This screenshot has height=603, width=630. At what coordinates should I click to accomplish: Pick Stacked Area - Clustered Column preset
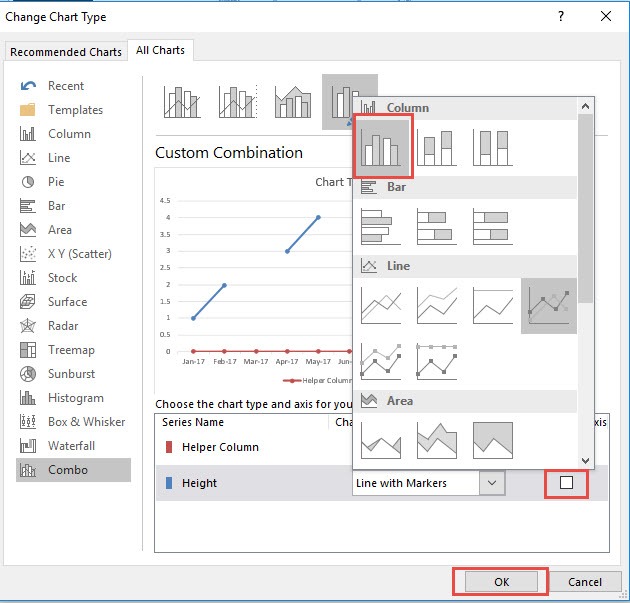pyautogui.click(x=293, y=102)
